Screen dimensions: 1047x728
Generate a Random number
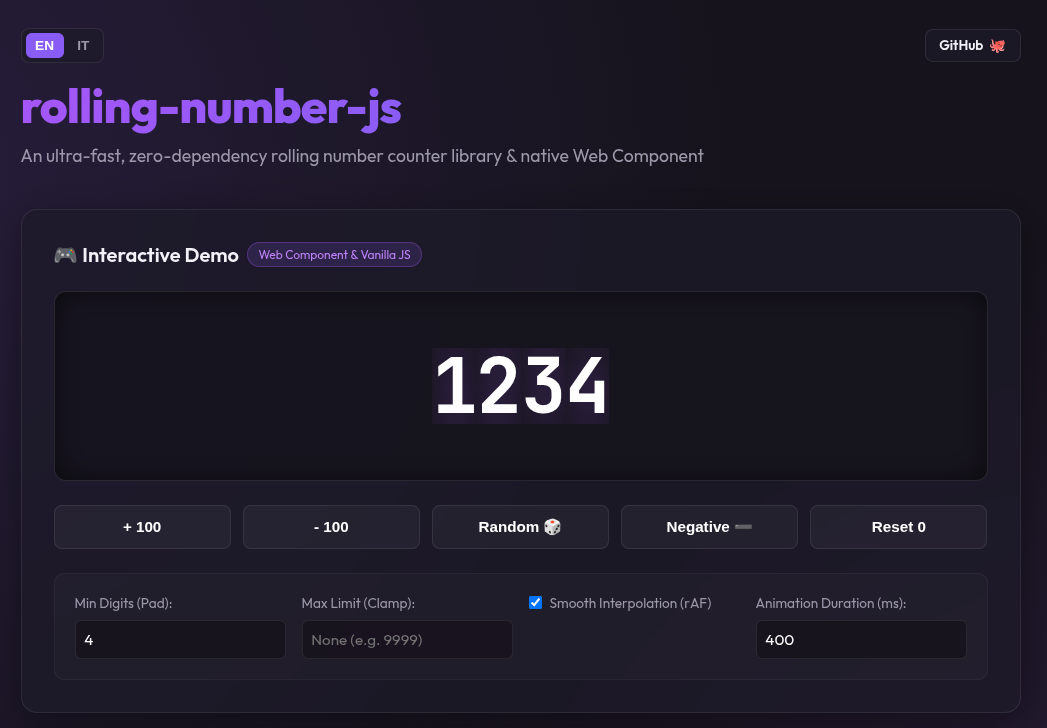coord(520,527)
